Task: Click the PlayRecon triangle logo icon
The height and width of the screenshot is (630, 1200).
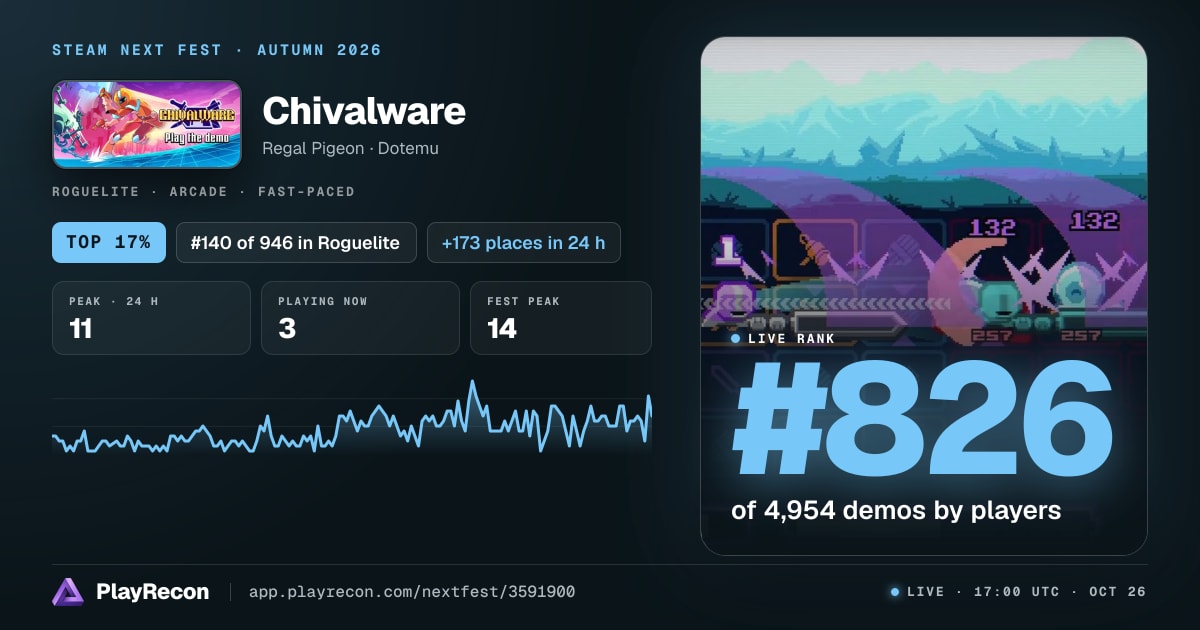Action: (x=68, y=592)
